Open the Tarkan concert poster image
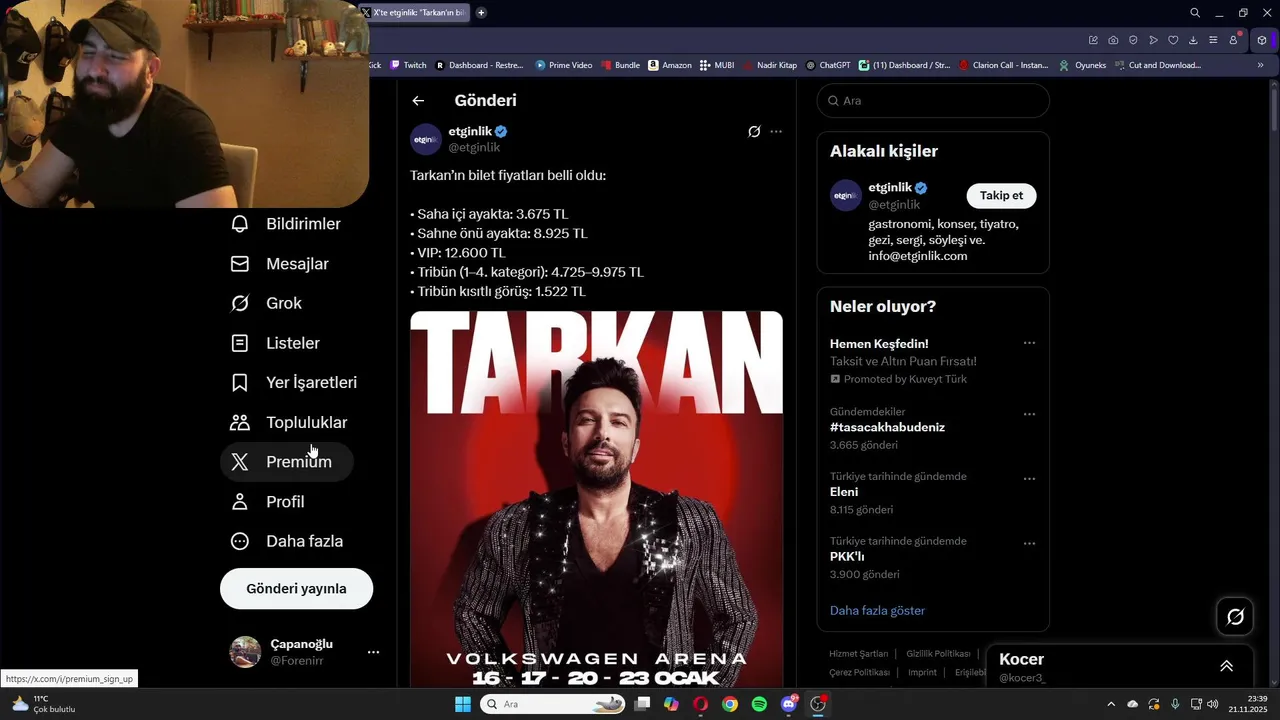This screenshot has height=720, width=1280. [596, 498]
